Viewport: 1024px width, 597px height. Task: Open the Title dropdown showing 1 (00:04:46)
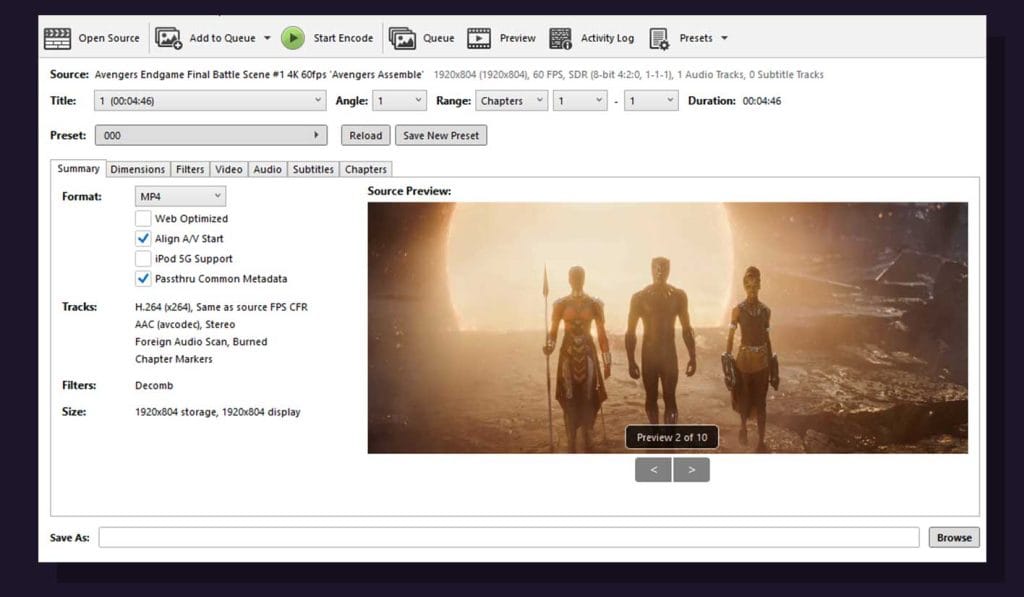[x=210, y=101]
